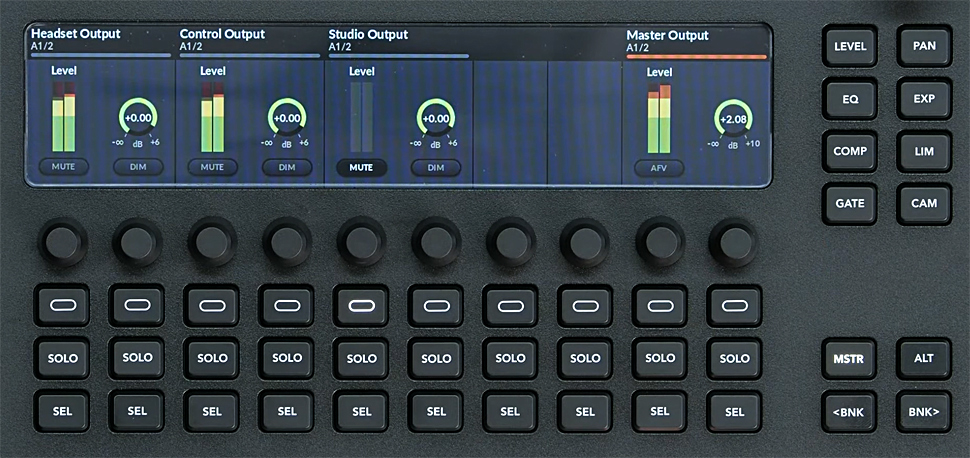Toggle DIM for Control Output
The image size is (970, 458).
(287, 167)
